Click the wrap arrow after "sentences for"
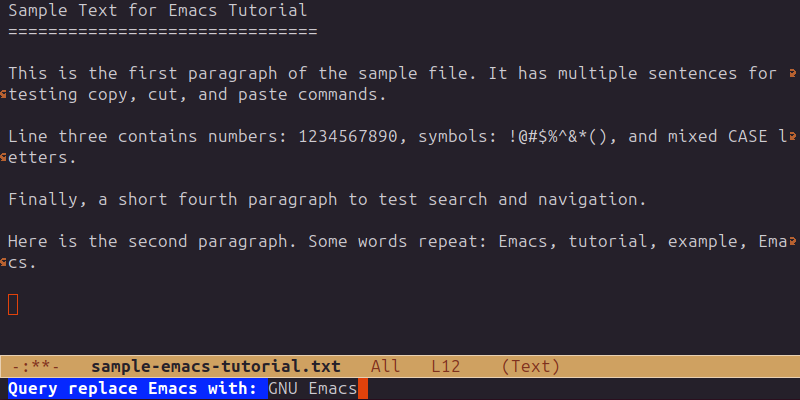 [x=793, y=73]
